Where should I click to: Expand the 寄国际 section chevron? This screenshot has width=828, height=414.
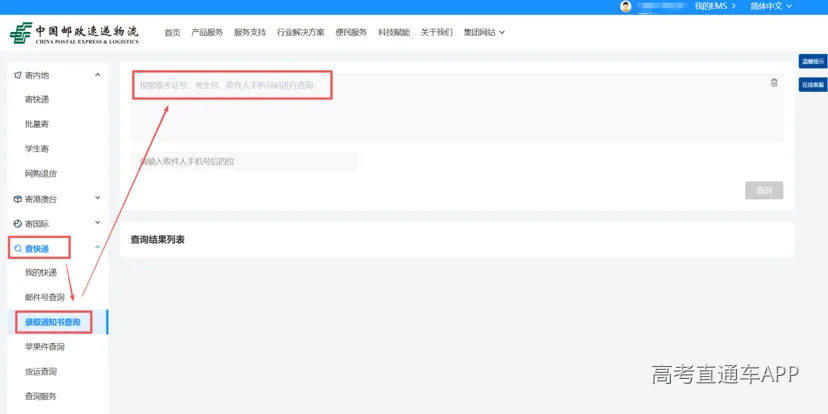pos(97,223)
